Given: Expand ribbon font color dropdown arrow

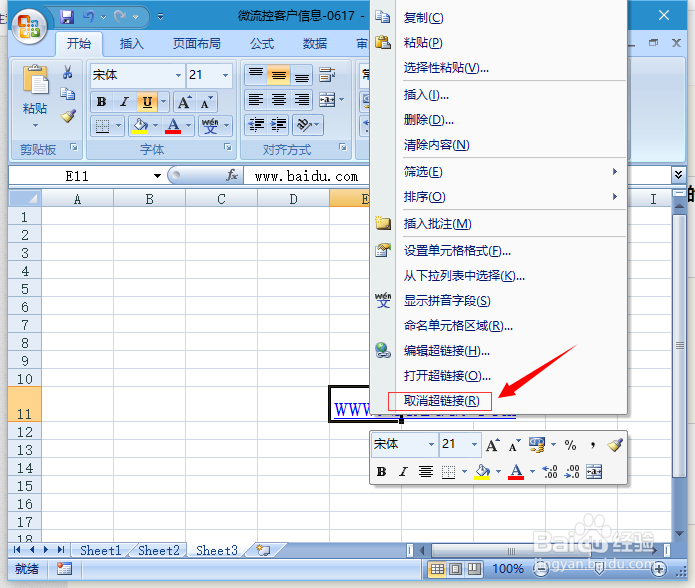Looking at the screenshot, I should coord(188,126).
